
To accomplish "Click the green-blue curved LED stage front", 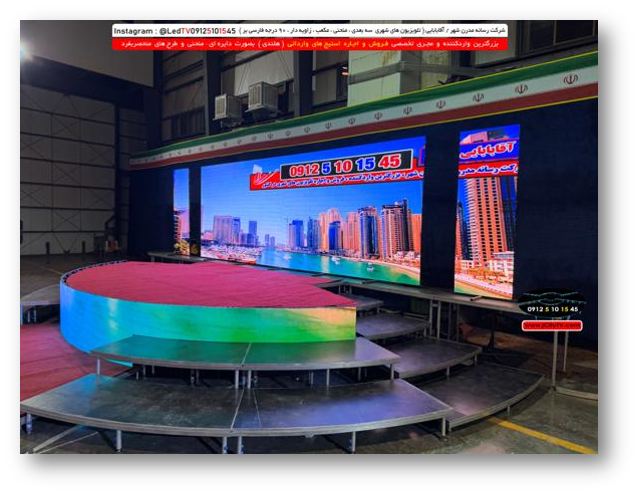I will coord(200,322).
